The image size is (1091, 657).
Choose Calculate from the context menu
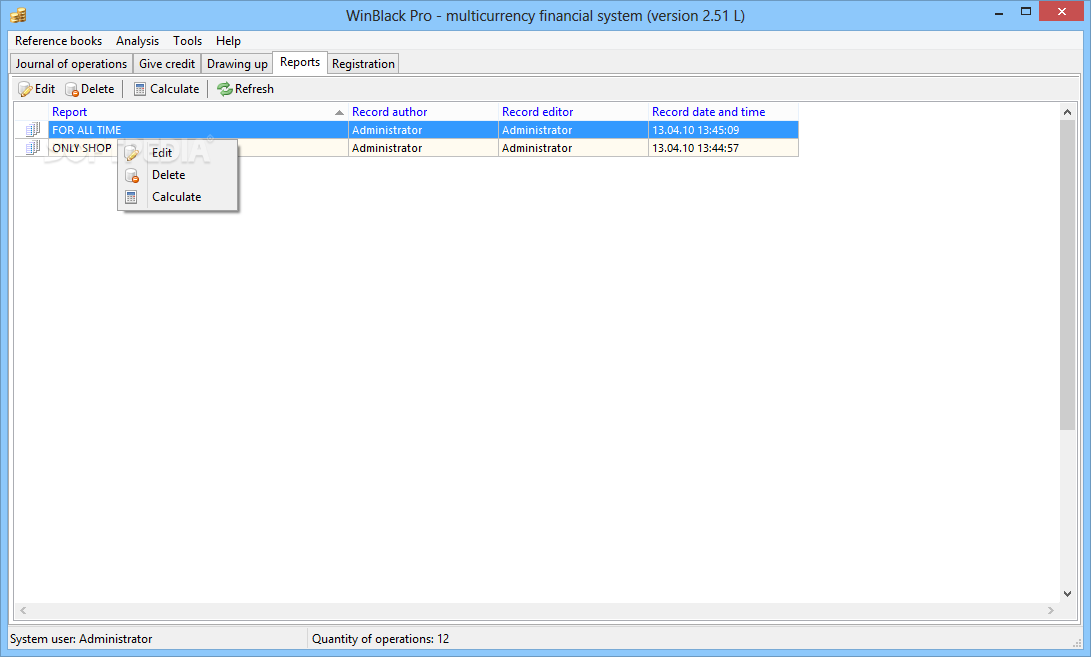click(x=178, y=197)
